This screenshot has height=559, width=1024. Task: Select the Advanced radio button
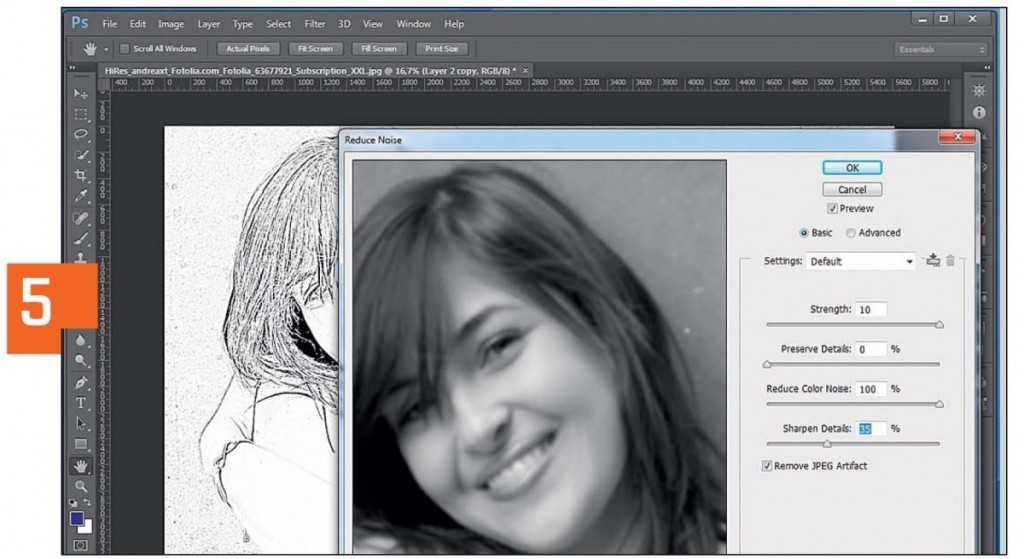coord(851,233)
